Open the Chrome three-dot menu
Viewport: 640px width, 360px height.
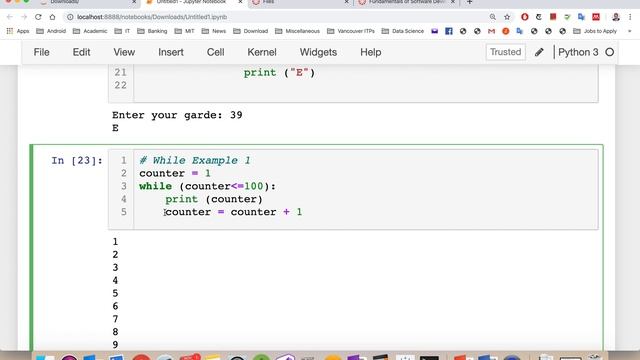(630, 17)
